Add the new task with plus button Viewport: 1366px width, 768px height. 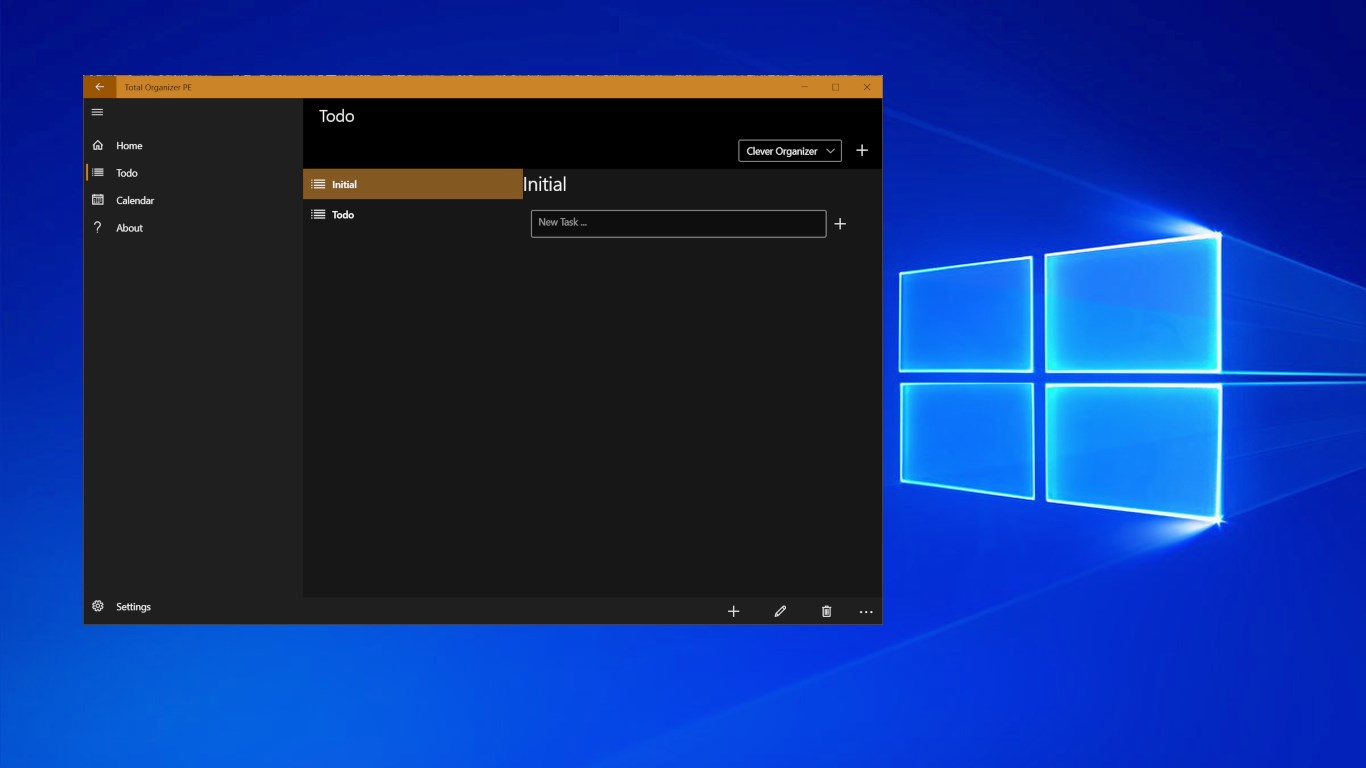click(840, 224)
